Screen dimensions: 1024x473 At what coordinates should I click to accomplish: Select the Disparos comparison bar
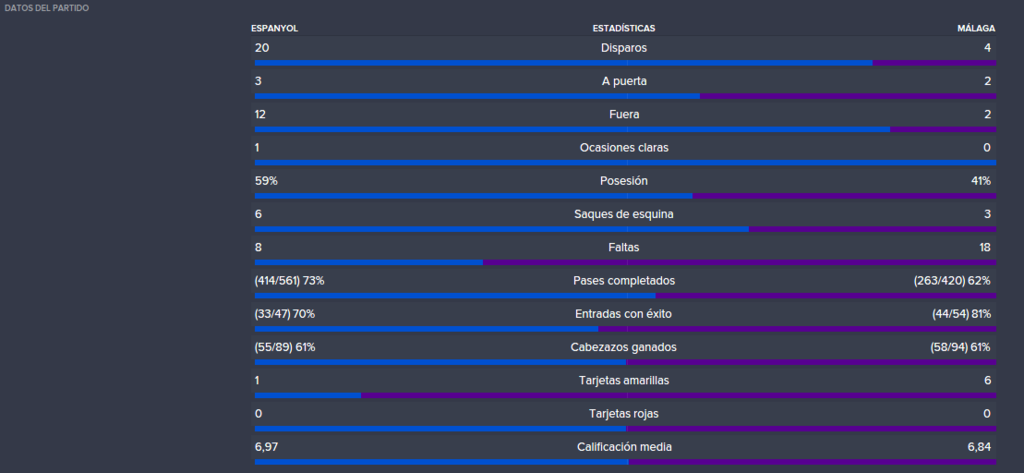[625, 63]
